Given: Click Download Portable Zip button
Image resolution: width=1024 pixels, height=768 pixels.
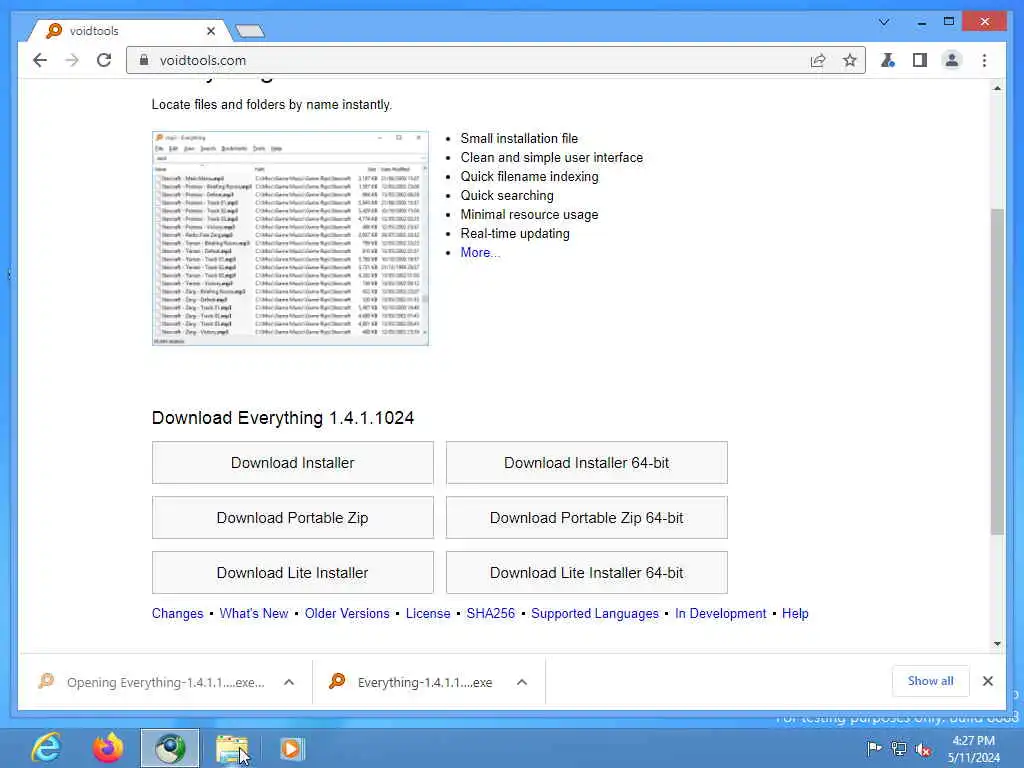Looking at the screenshot, I should (x=293, y=517).
